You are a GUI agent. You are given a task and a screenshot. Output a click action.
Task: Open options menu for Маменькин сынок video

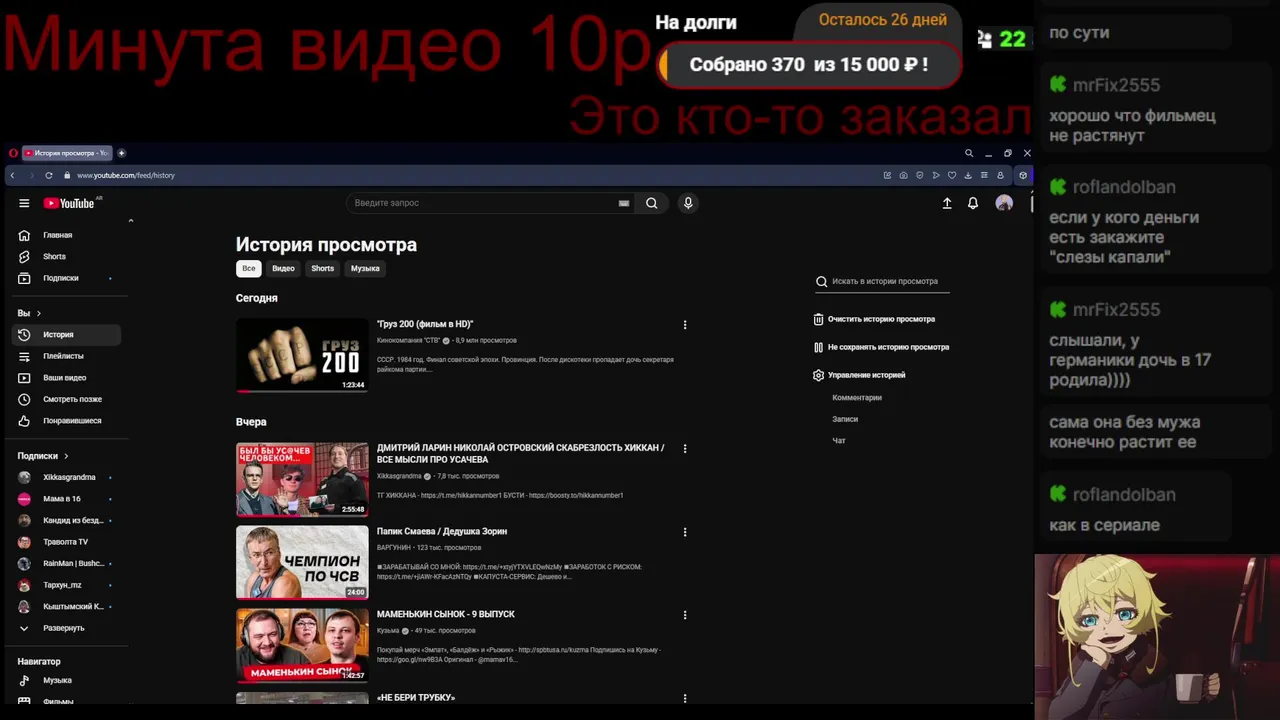point(685,615)
